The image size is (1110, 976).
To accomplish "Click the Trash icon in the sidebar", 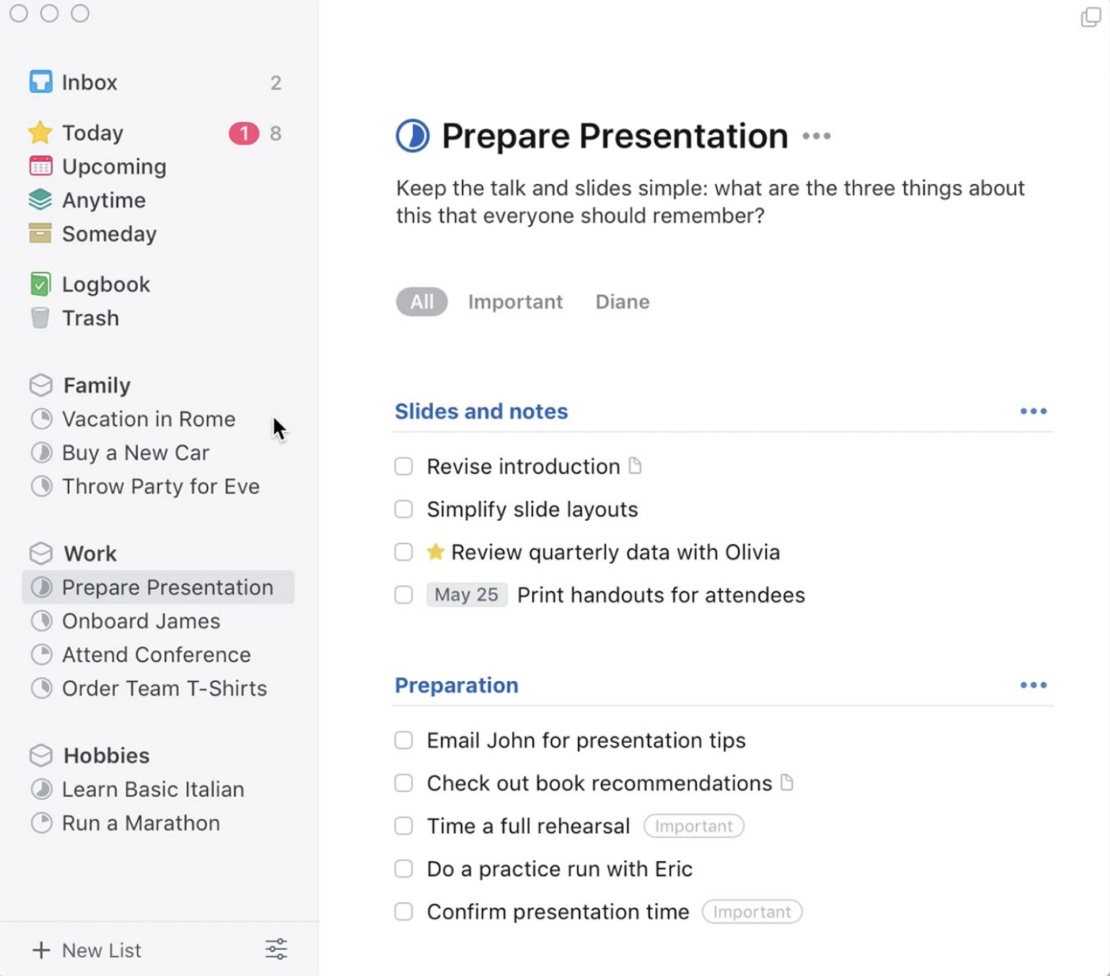I will pyautogui.click(x=38, y=318).
